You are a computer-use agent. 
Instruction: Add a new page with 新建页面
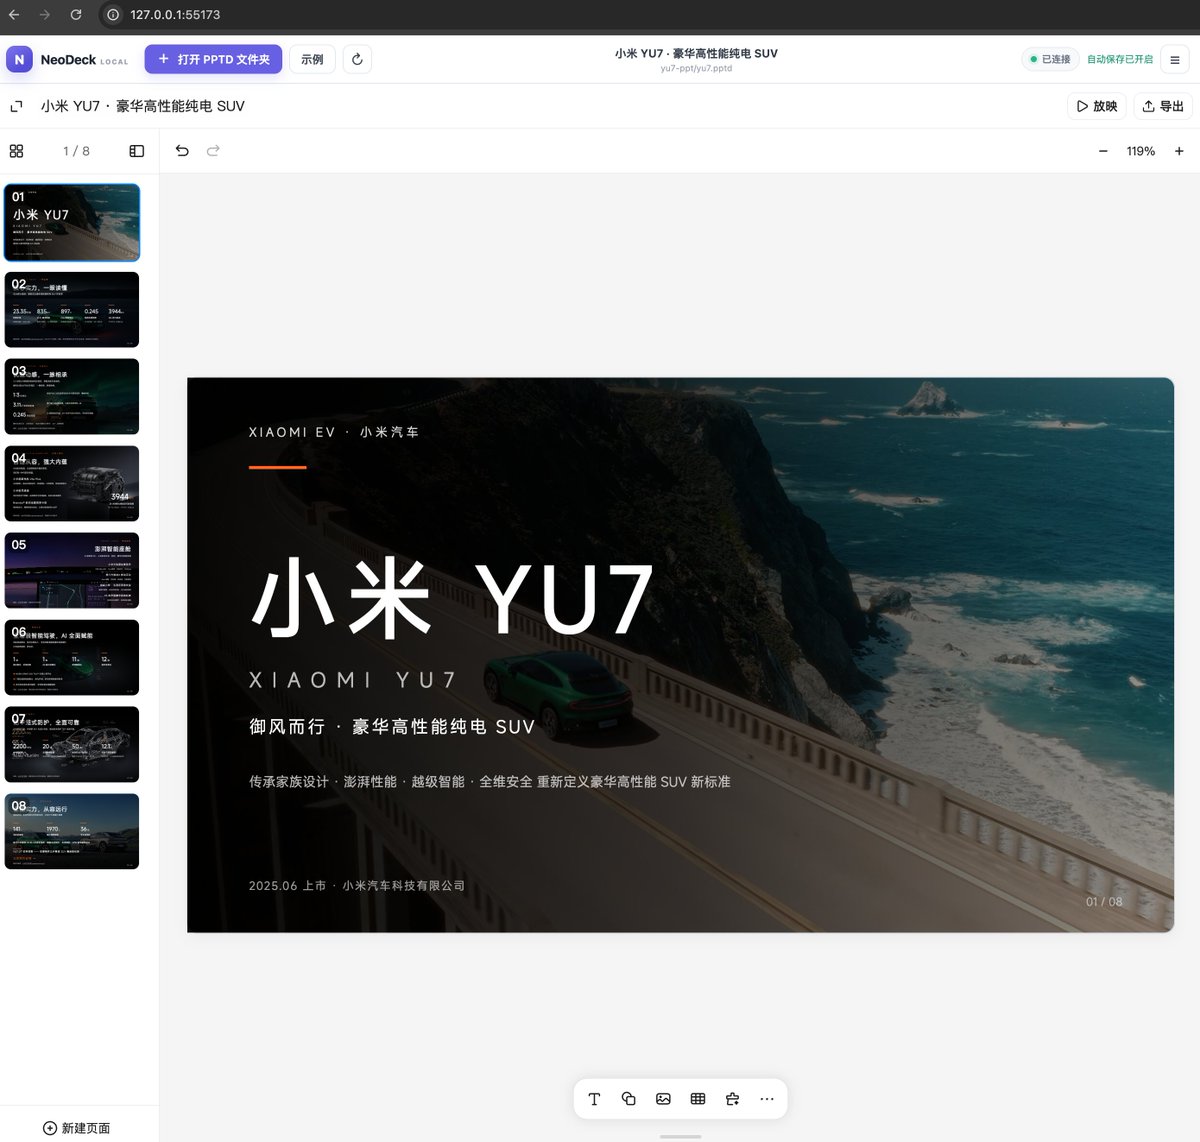coord(77,1128)
